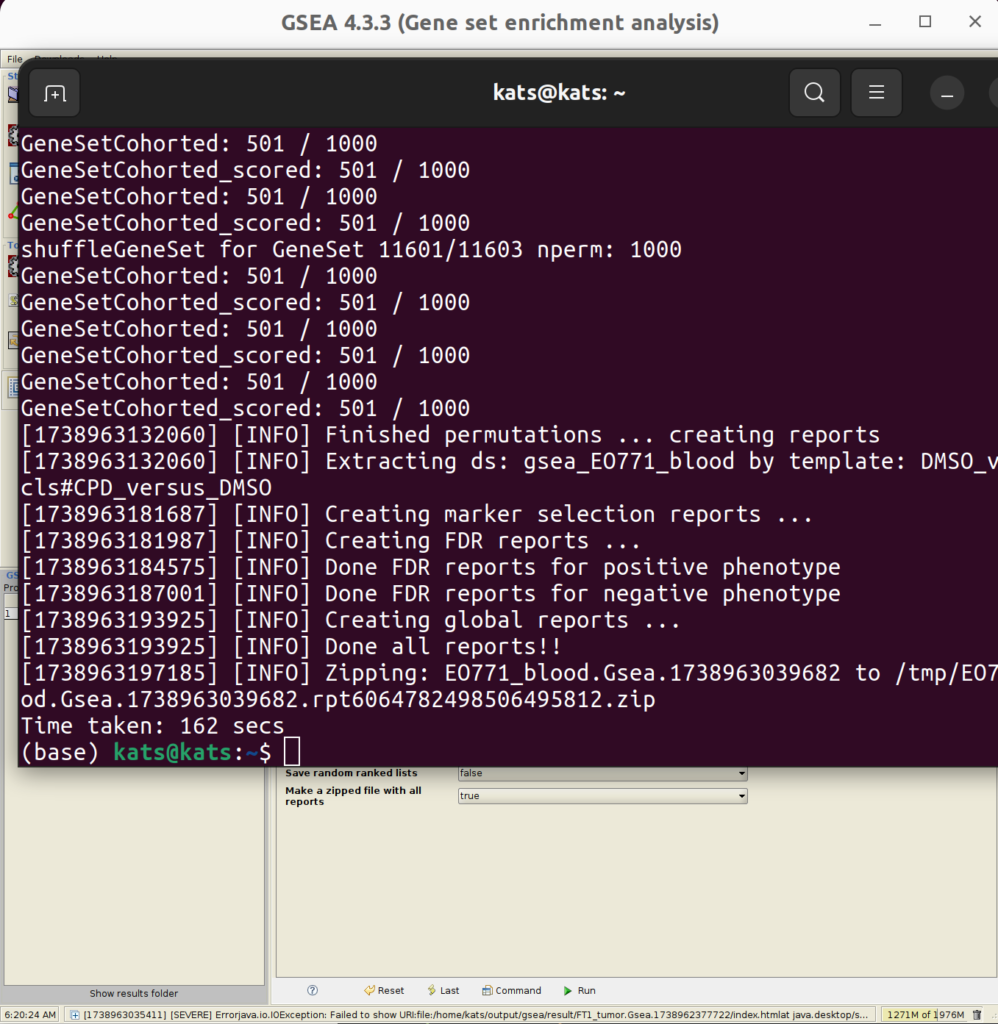Click 'Creating FDR reports ...' log line
Viewport: 998px width, 1024px height.
[331, 541]
